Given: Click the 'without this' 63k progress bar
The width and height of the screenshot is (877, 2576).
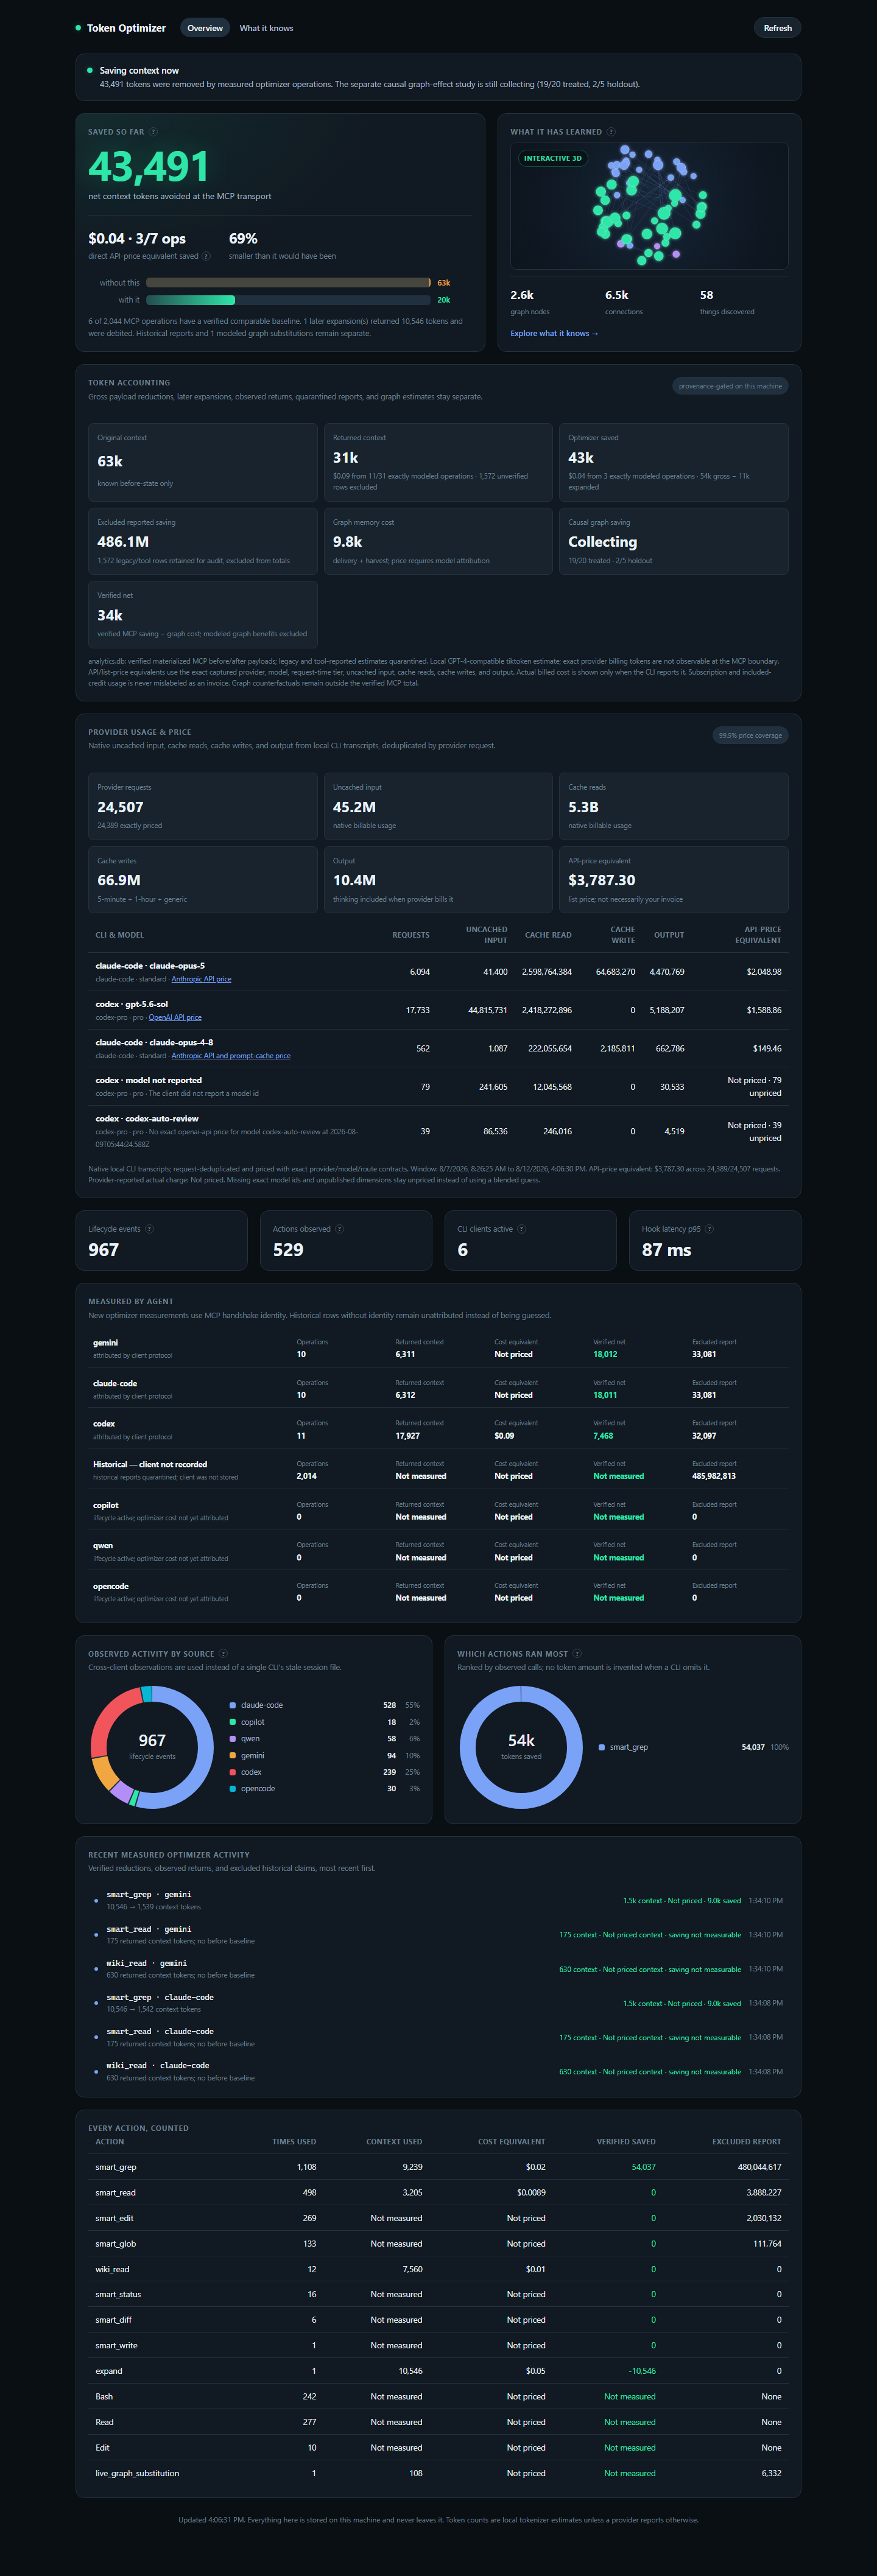Looking at the screenshot, I should click(288, 283).
